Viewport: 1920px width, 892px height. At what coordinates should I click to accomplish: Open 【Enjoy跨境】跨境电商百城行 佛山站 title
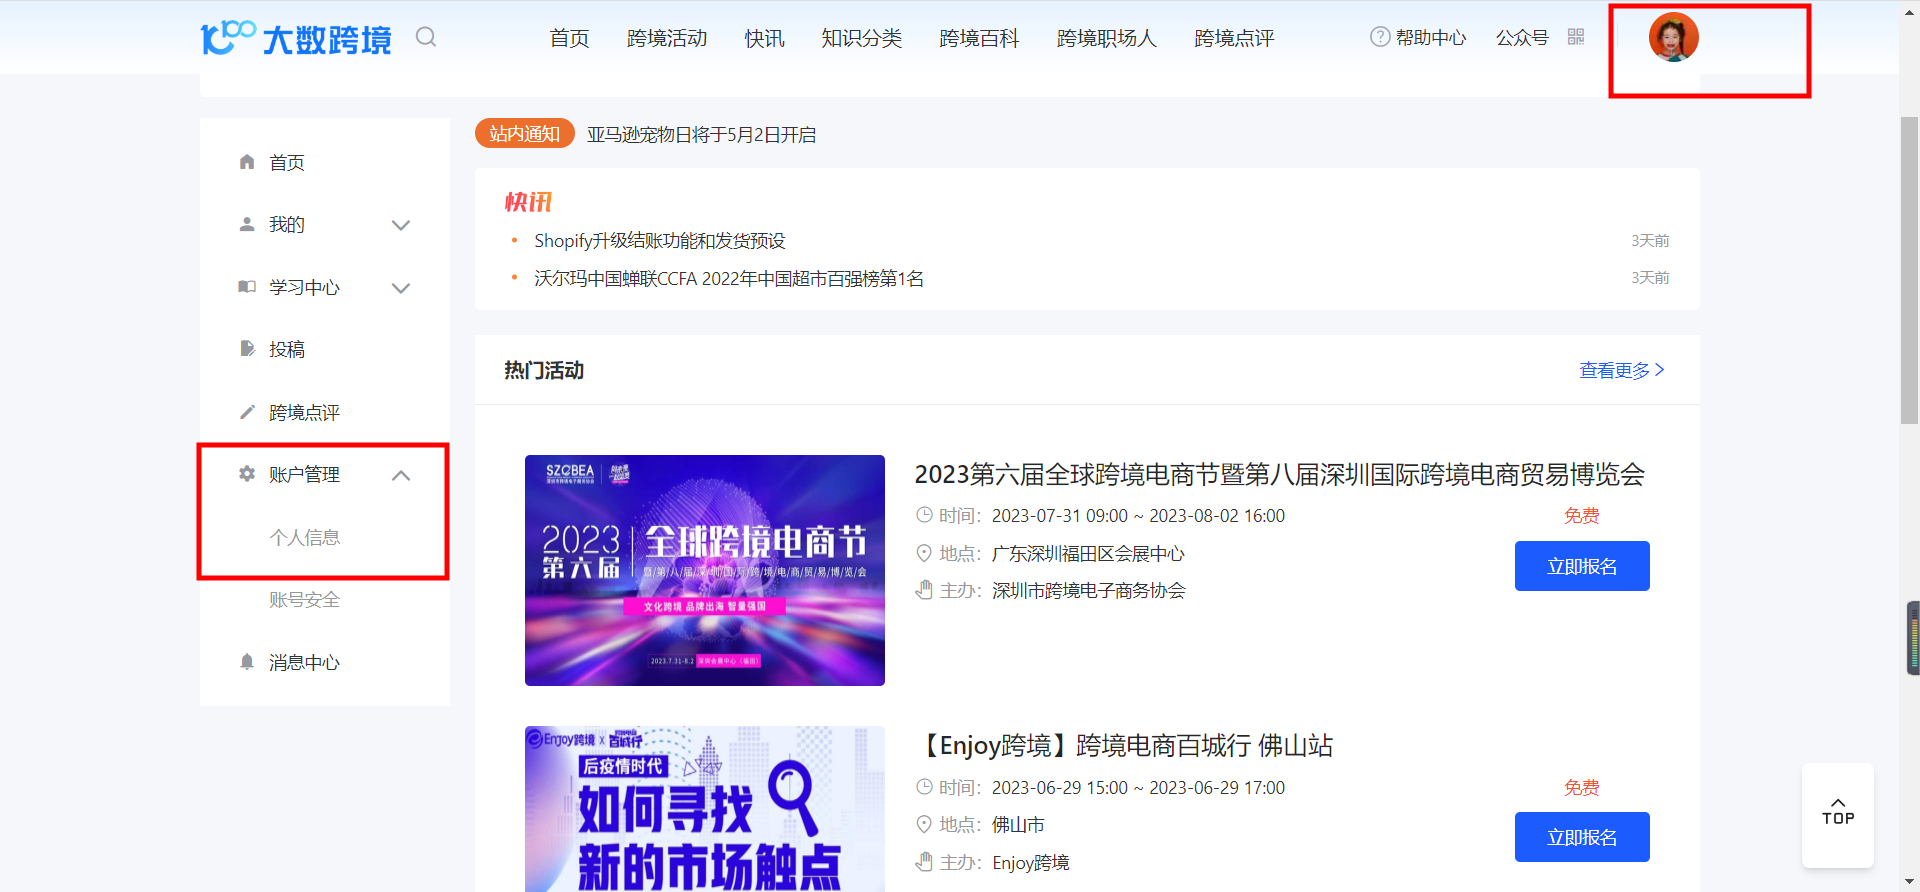(1124, 745)
